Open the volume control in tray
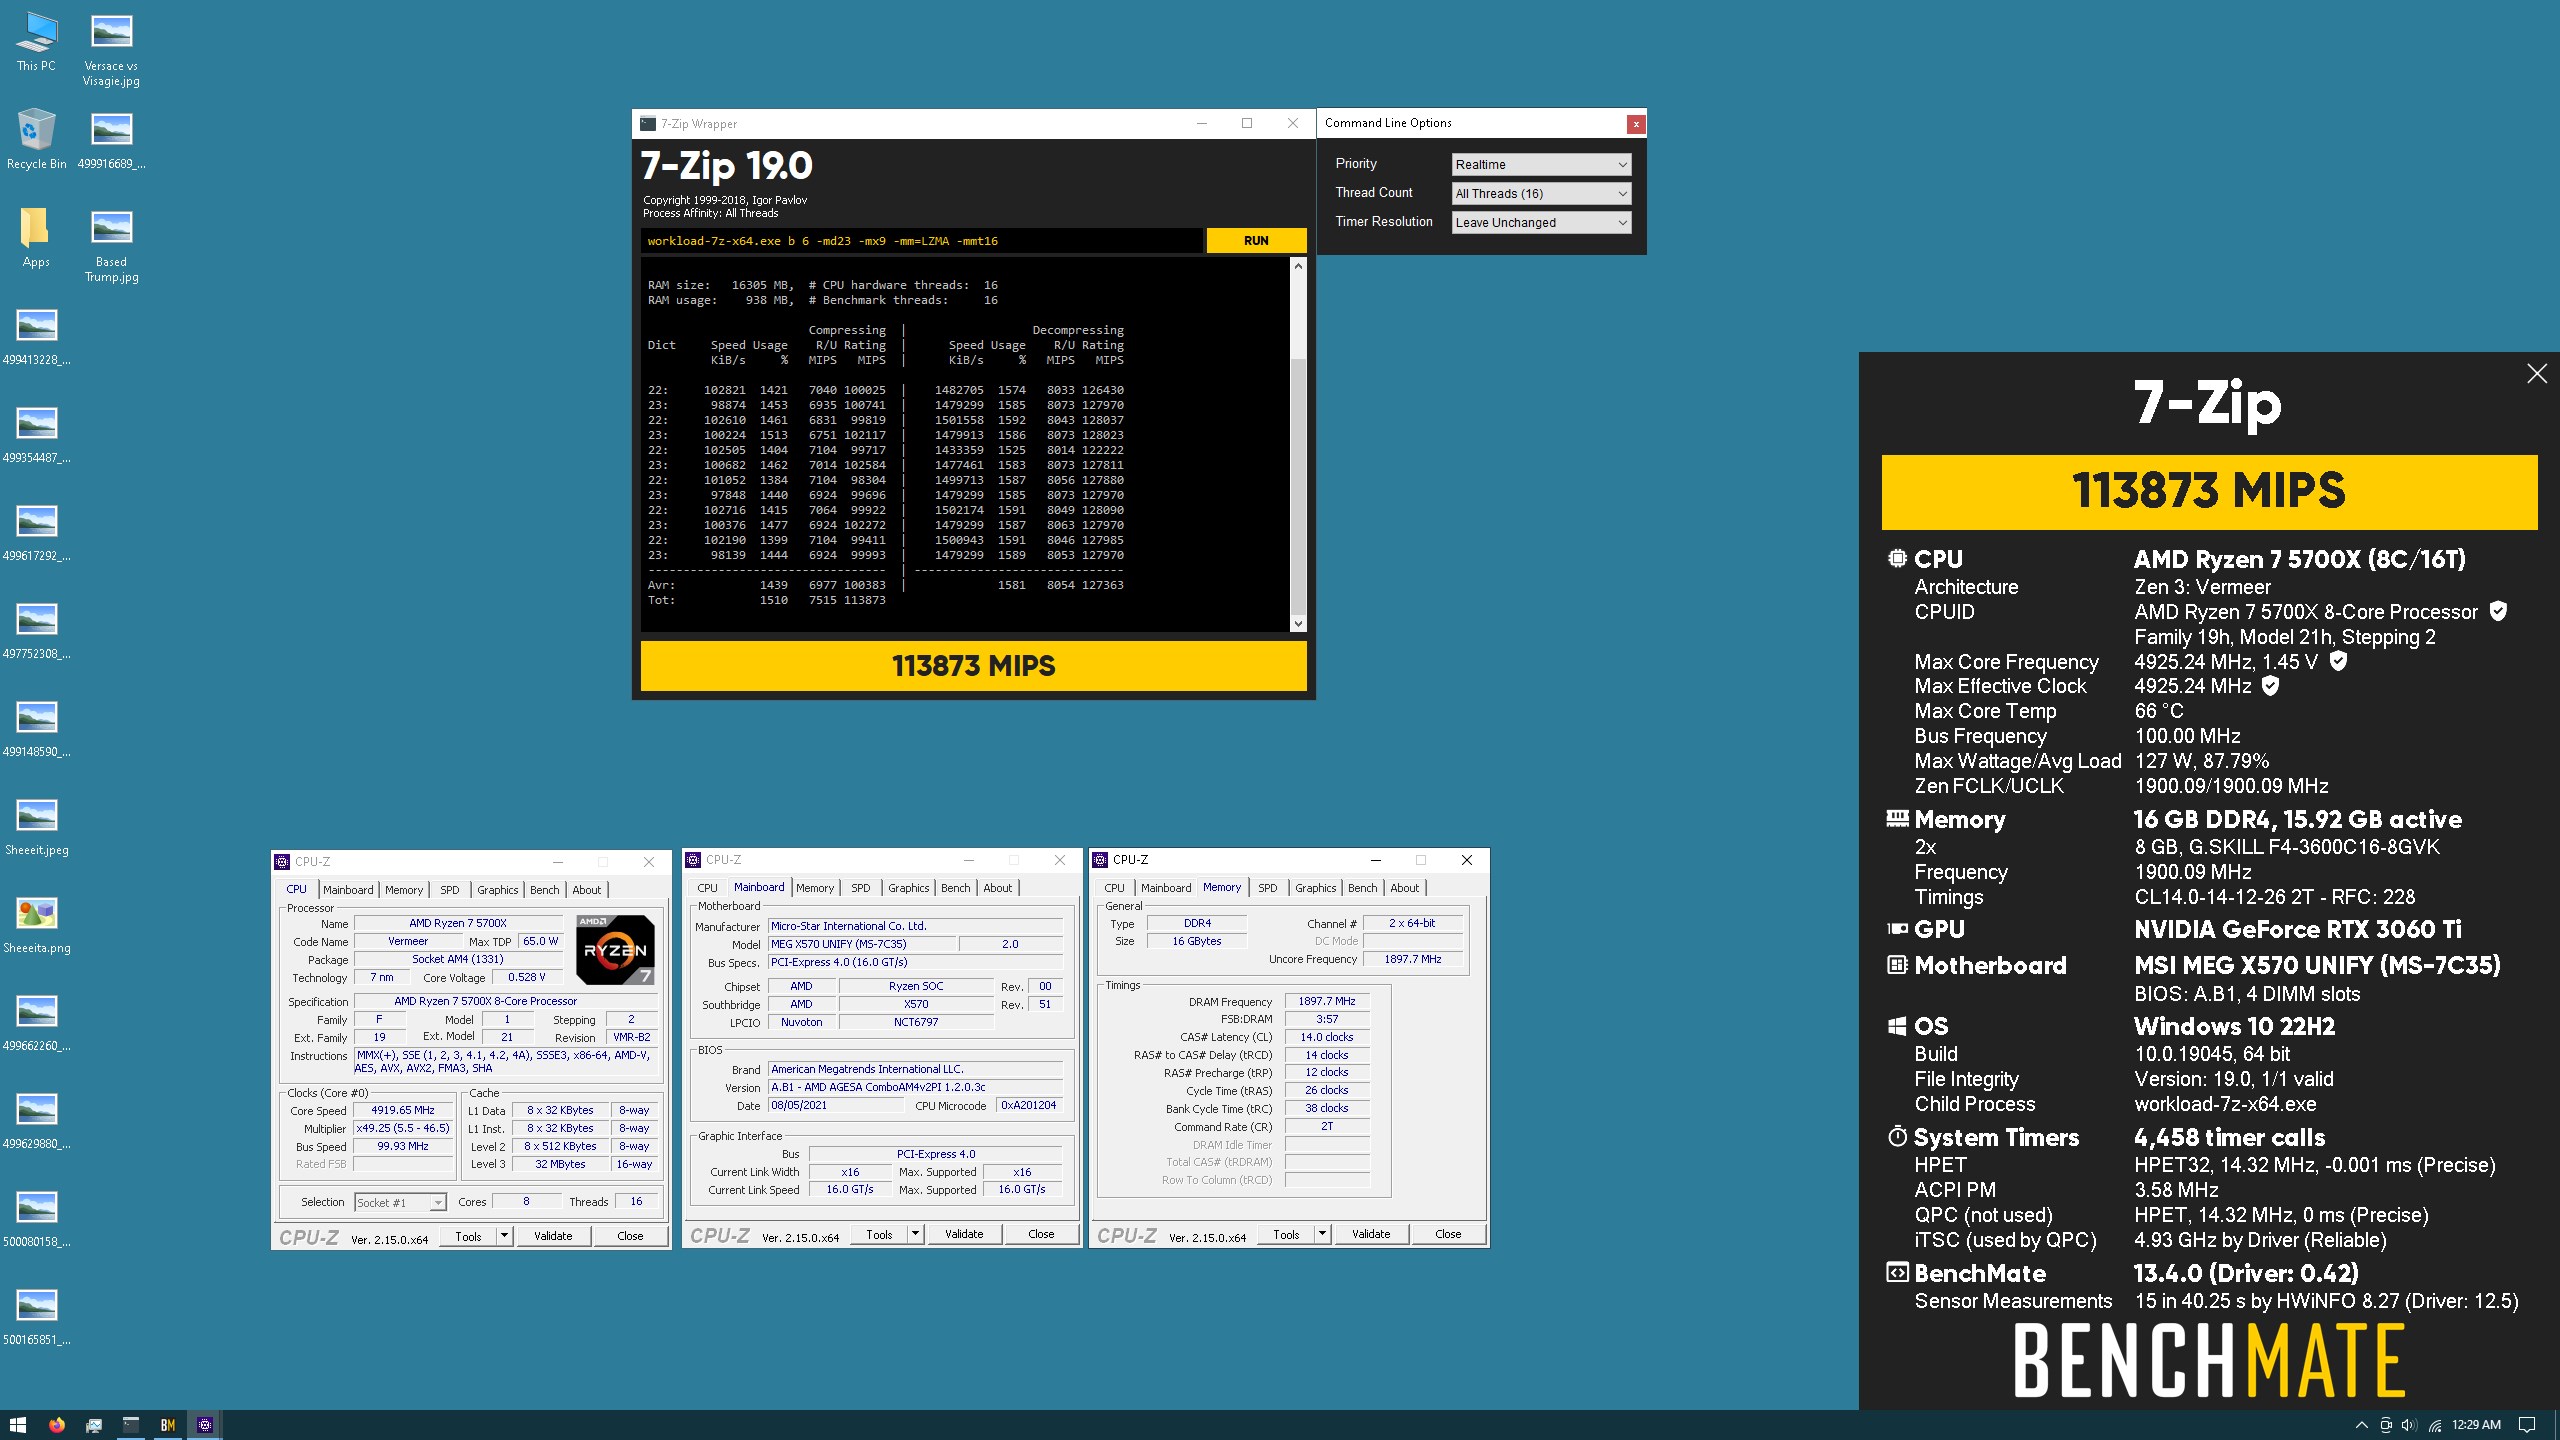Screen dimensions: 2560x1440 click(x=2409, y=1425)
